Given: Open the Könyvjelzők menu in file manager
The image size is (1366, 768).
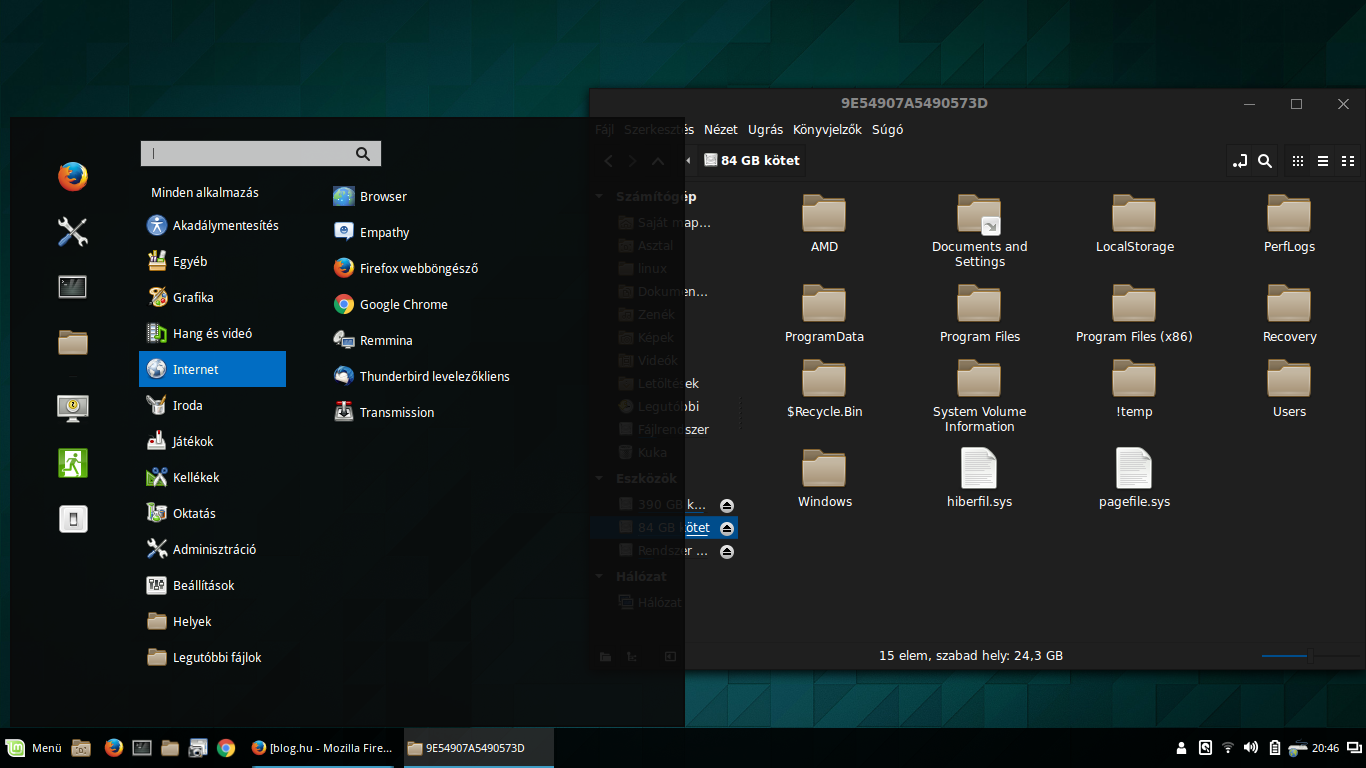Looking at the screenshot, I should coord(827,129).
